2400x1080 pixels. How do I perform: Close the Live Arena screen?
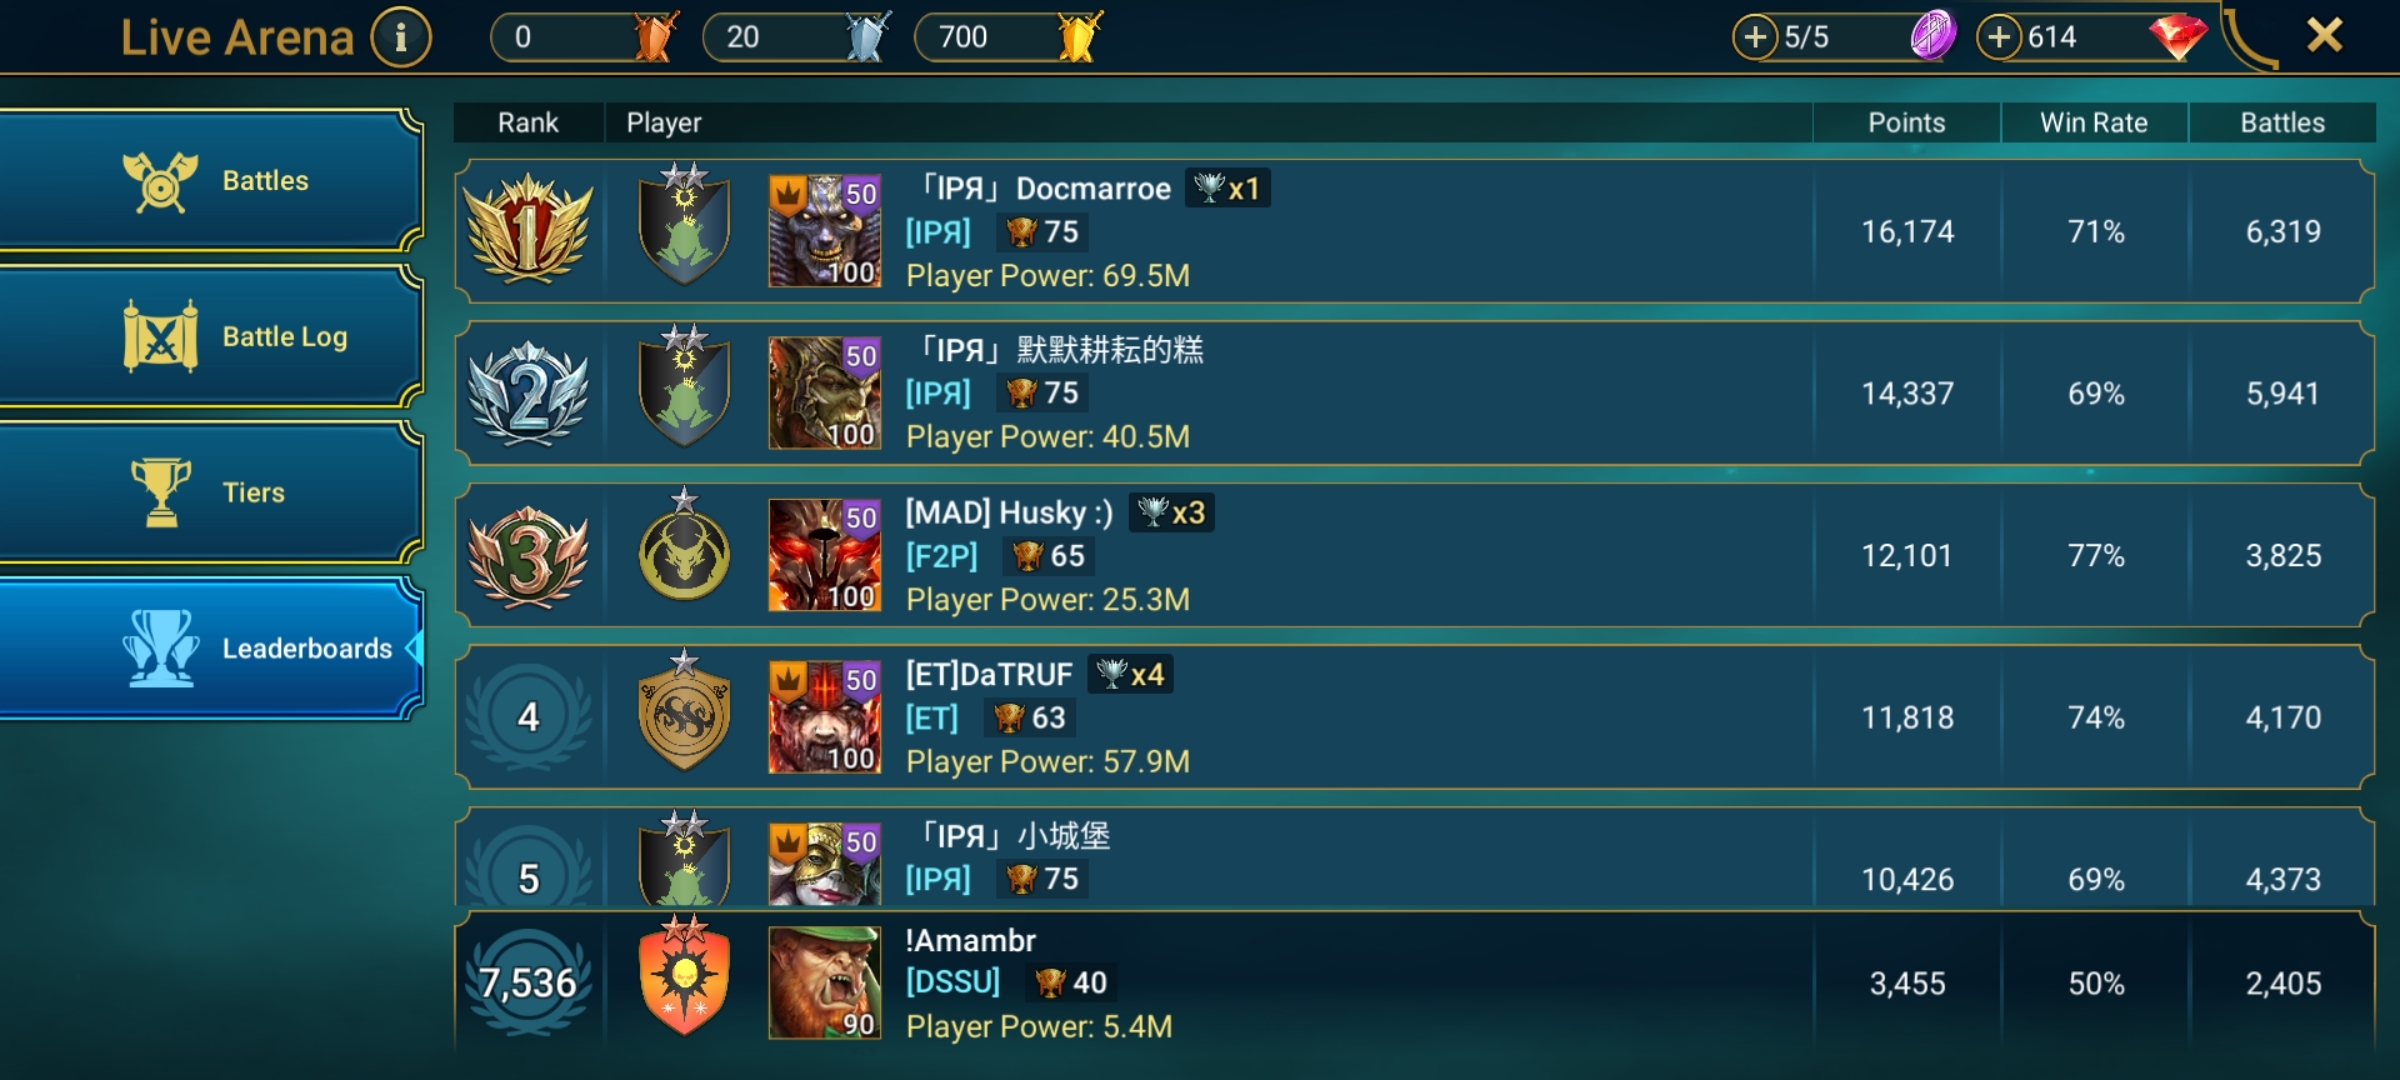[x=2325, y=36]
